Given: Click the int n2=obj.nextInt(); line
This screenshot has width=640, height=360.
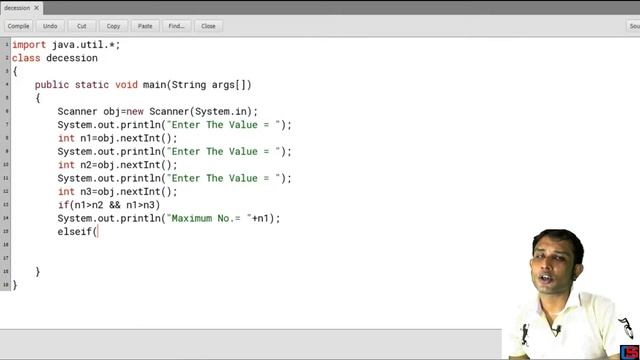Looking at the screenshot, I should coord(118,164).
